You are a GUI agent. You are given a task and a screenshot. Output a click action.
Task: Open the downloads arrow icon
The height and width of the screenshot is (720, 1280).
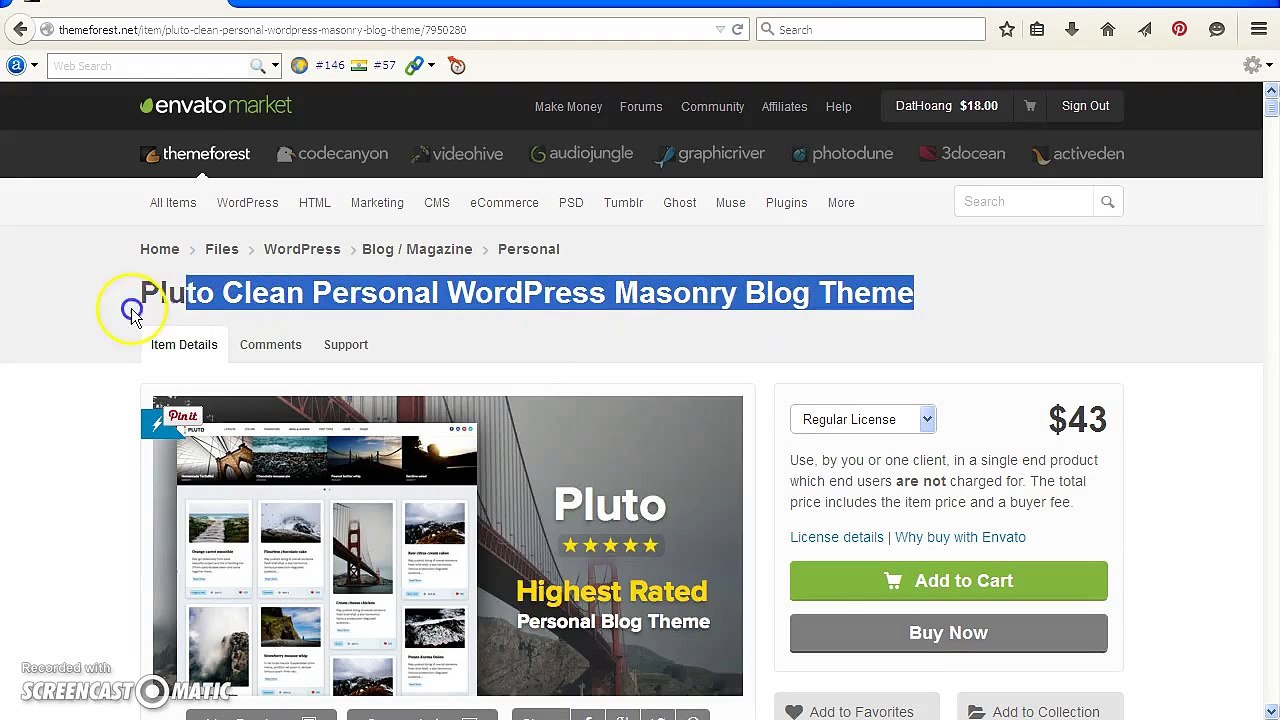[1072, 30]
